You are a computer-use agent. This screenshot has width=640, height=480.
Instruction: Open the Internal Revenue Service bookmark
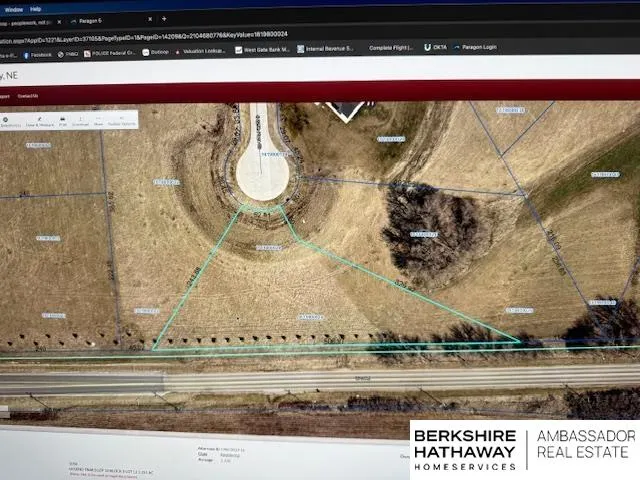(x=328, y=47)
